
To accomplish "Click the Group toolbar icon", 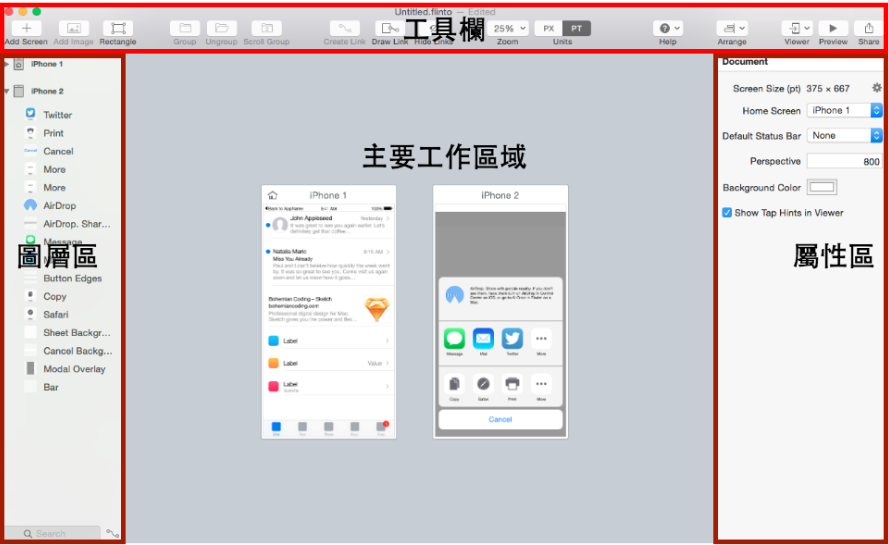I will click(x=185, y=28).
